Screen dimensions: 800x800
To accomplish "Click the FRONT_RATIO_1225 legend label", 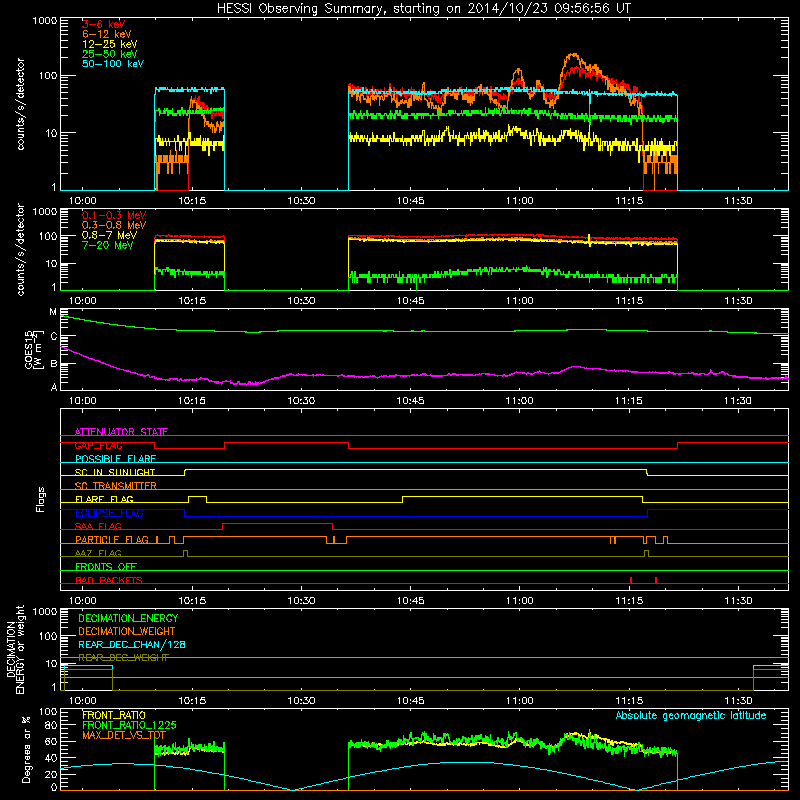I will 129,725.
